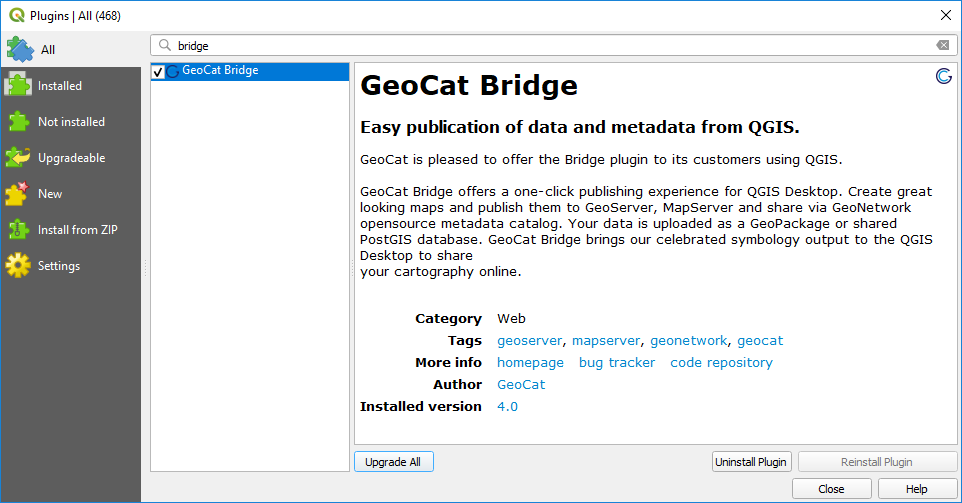
Task: Close the Plugins dialog window
Action: tap(945, 15)
